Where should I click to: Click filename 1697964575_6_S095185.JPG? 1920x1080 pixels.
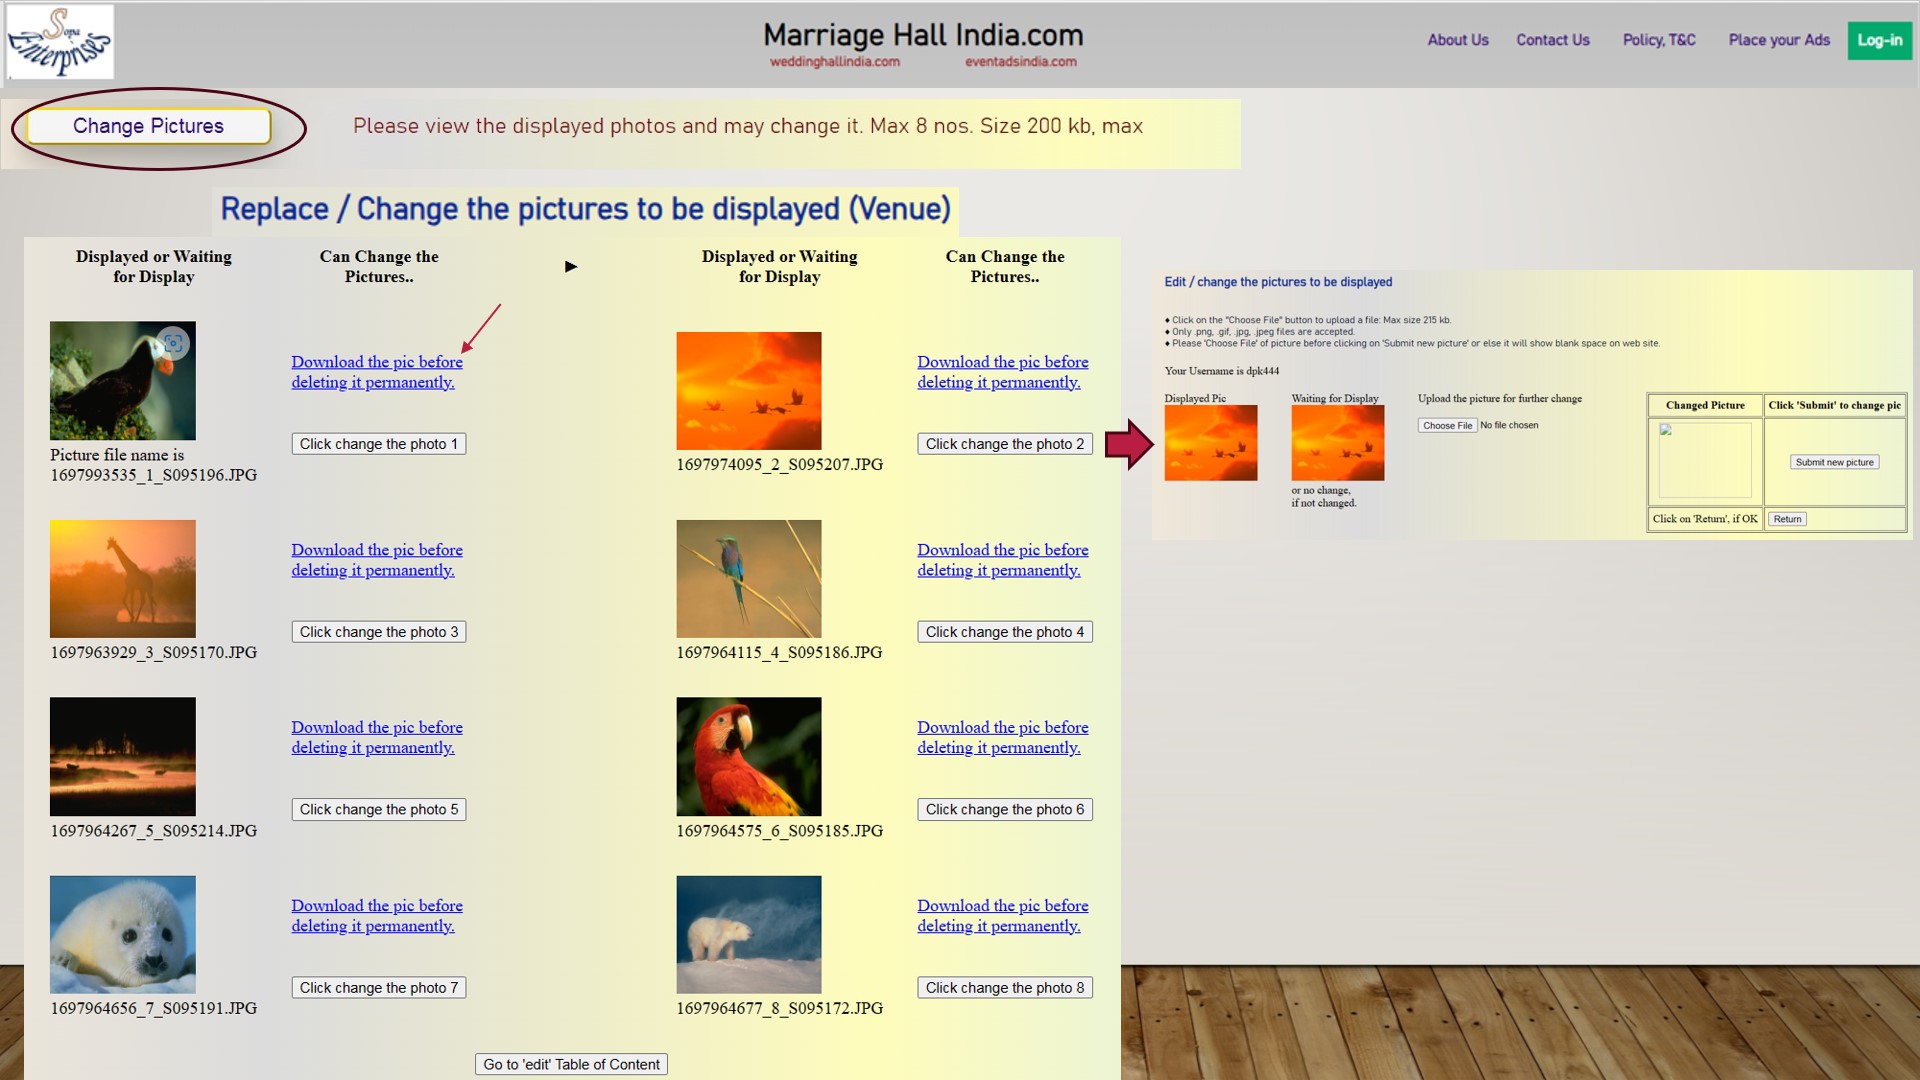point(780,831)
